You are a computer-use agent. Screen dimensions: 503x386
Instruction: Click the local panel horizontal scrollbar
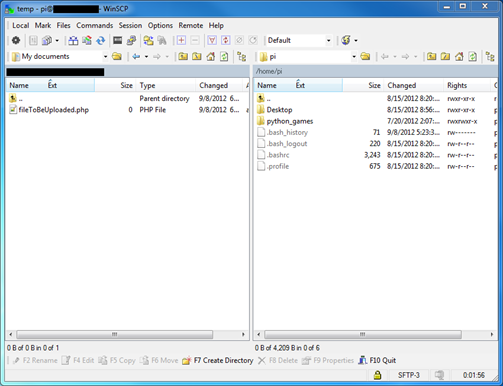click(115, 334)
